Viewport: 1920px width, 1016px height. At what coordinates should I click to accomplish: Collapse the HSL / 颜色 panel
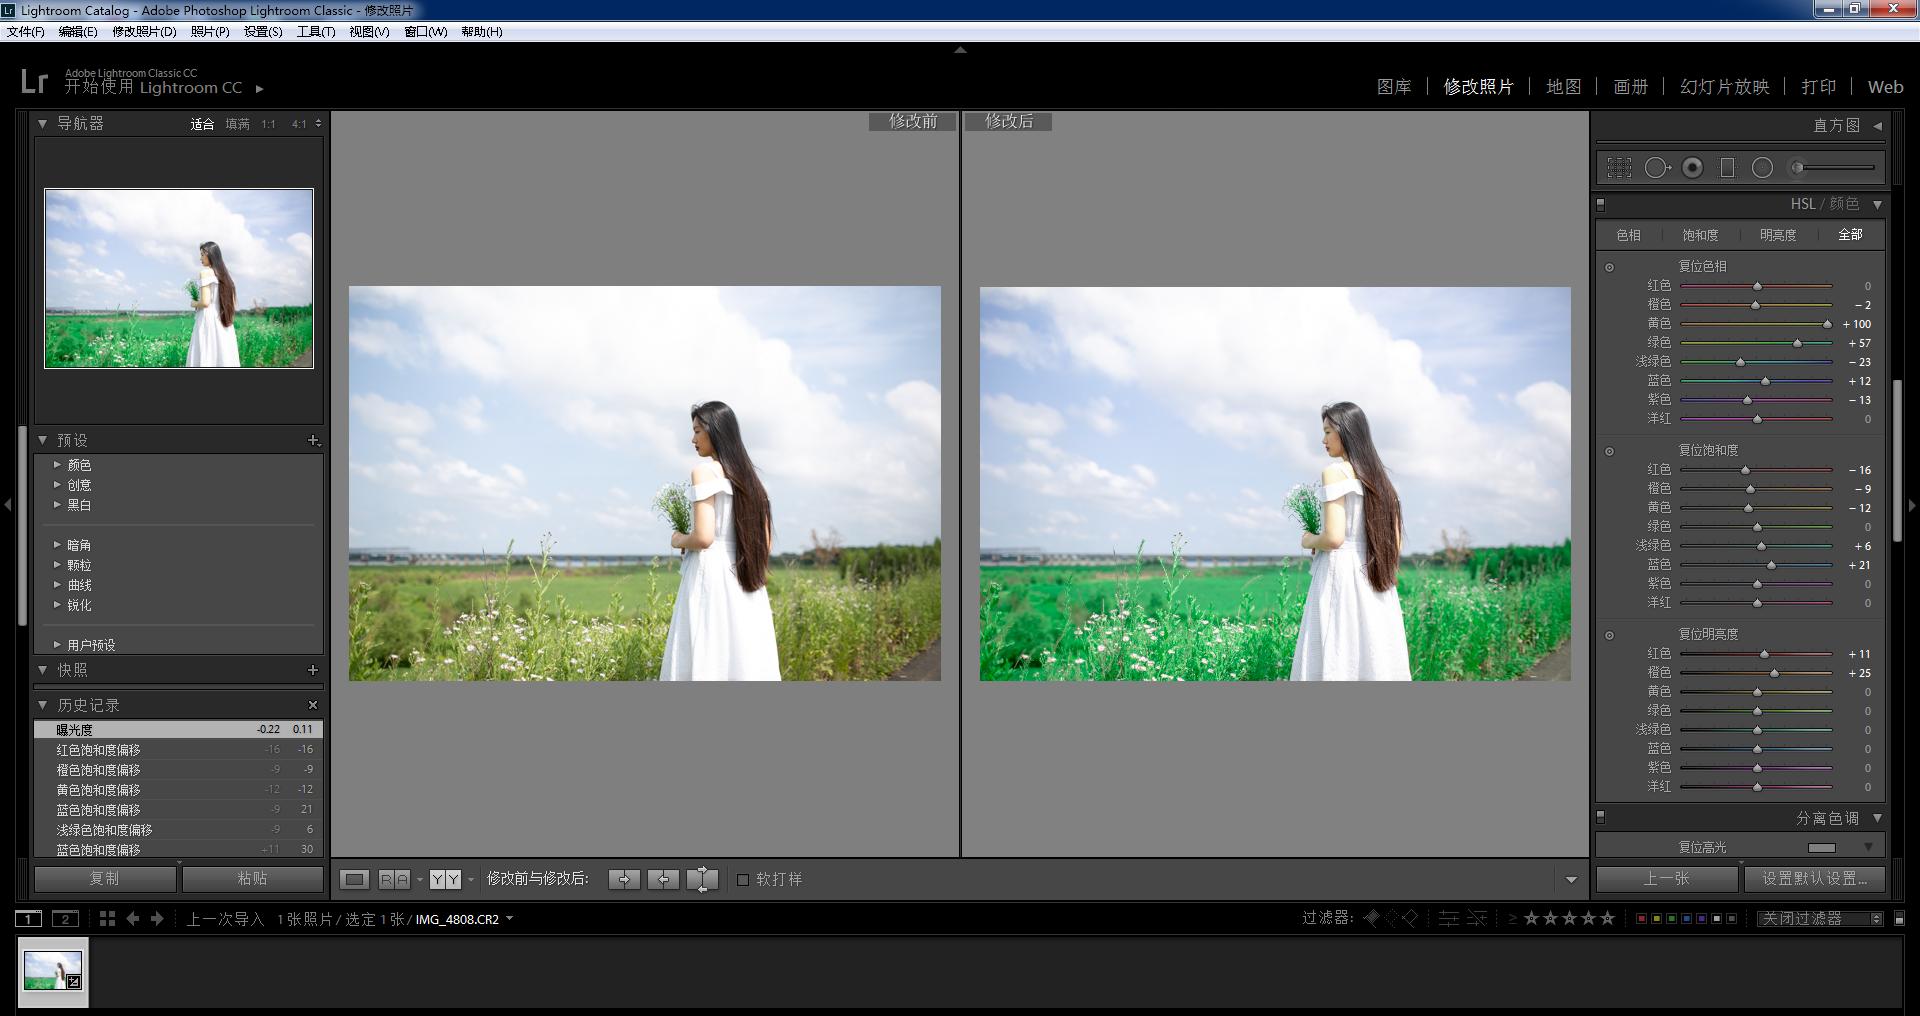coord(1877,204)
